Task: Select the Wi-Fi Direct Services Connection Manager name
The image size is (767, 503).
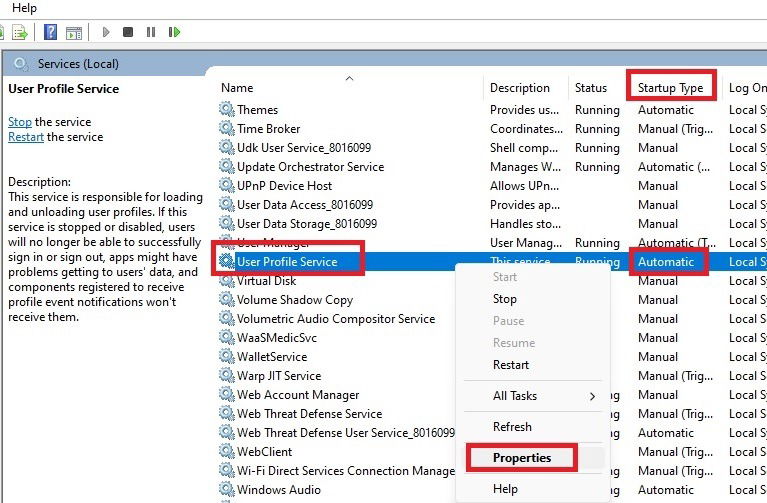Action: (346, 471)
